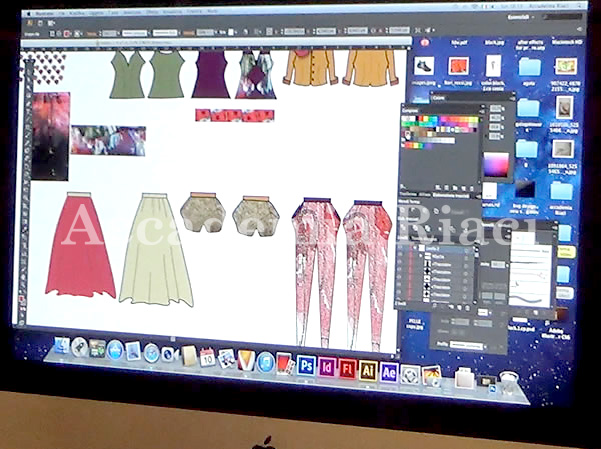Select the cream long skirt artwork
Image resolution: width=601 pixels, height=449 pixels.
[156, 250]
